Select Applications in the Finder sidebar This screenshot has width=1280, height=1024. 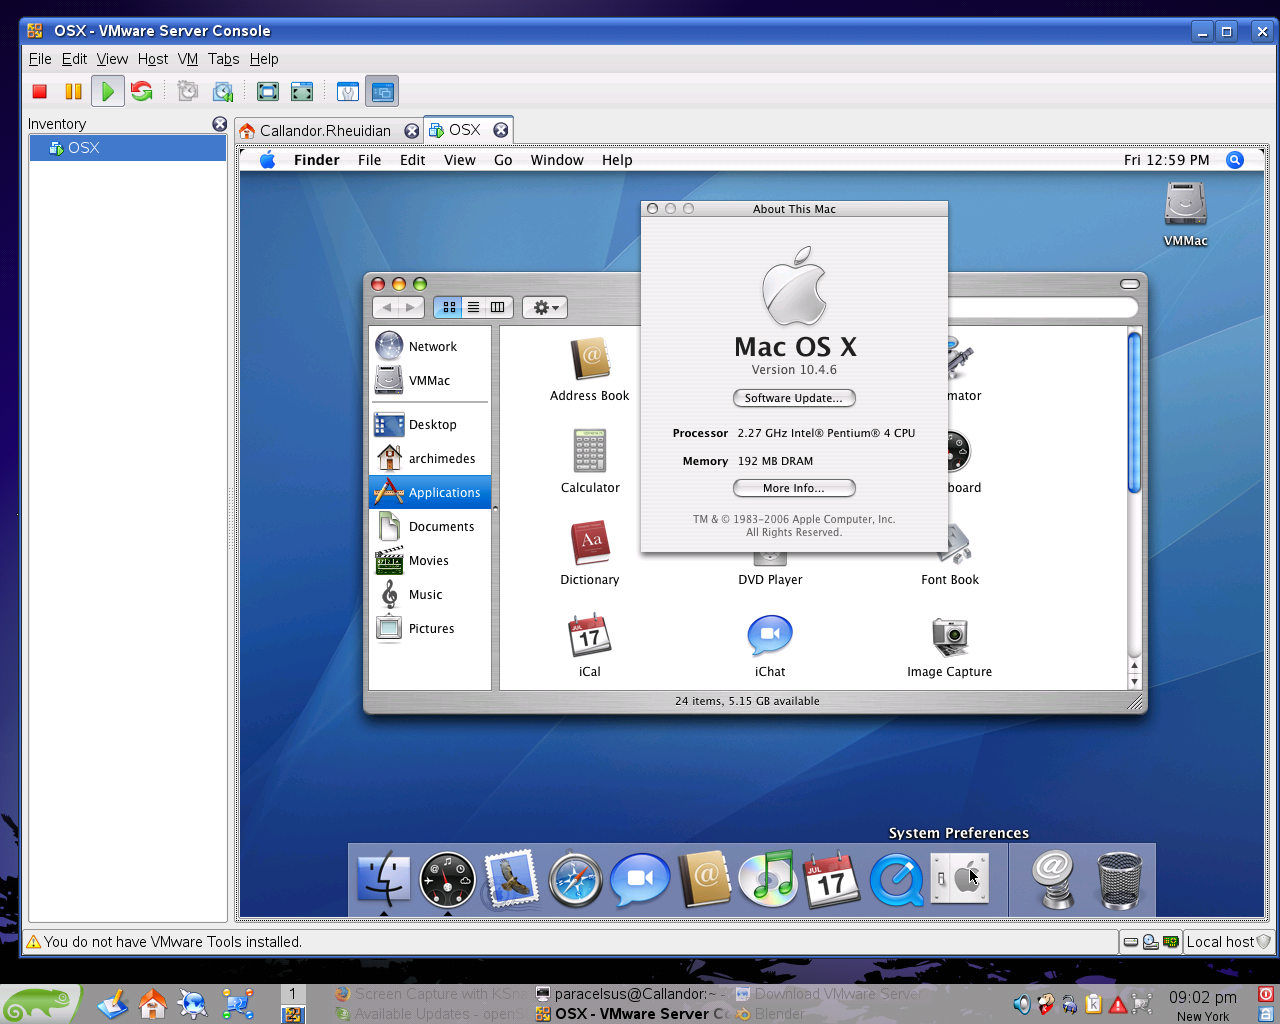430,492
